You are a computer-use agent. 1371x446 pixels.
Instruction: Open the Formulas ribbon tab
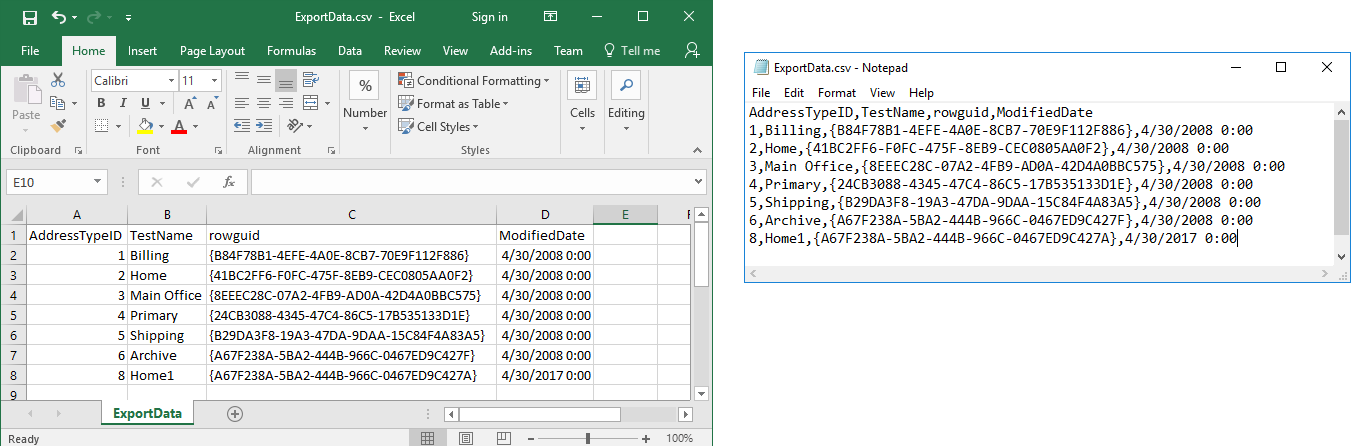(291, 51)
